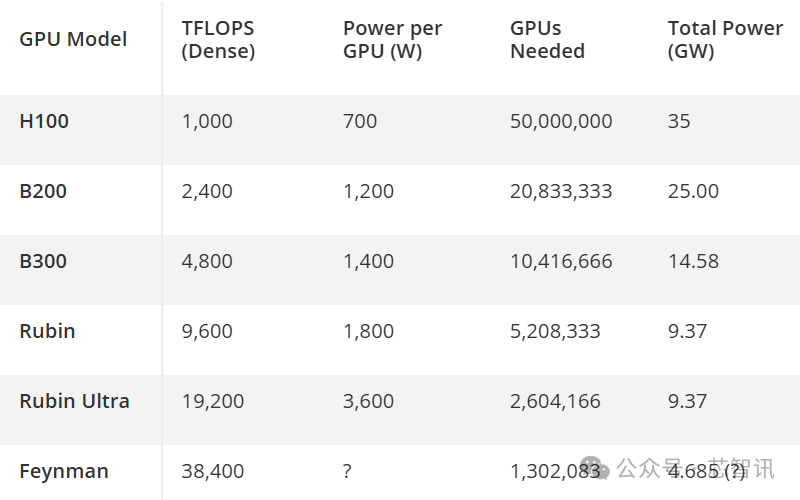This screenshot has width=800, height=500.
Task: Click the GPU Model column header
Action: click(73, 39)
